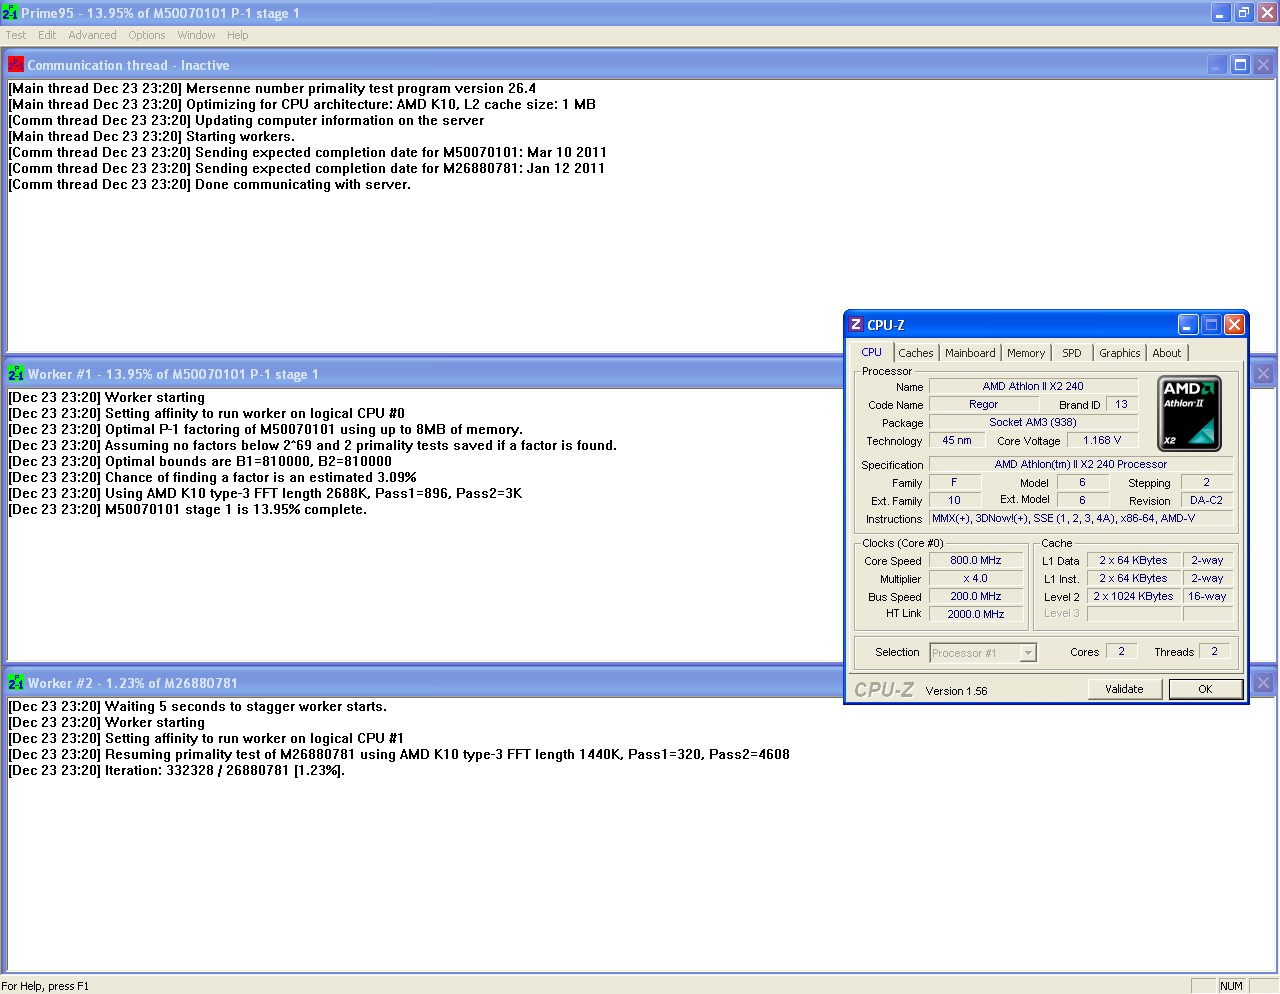The height and width of the screenshot is (994, 1280).
Task: Click the Worker #2 title bar
Action: pyautogui.click(x=425, y=683)
